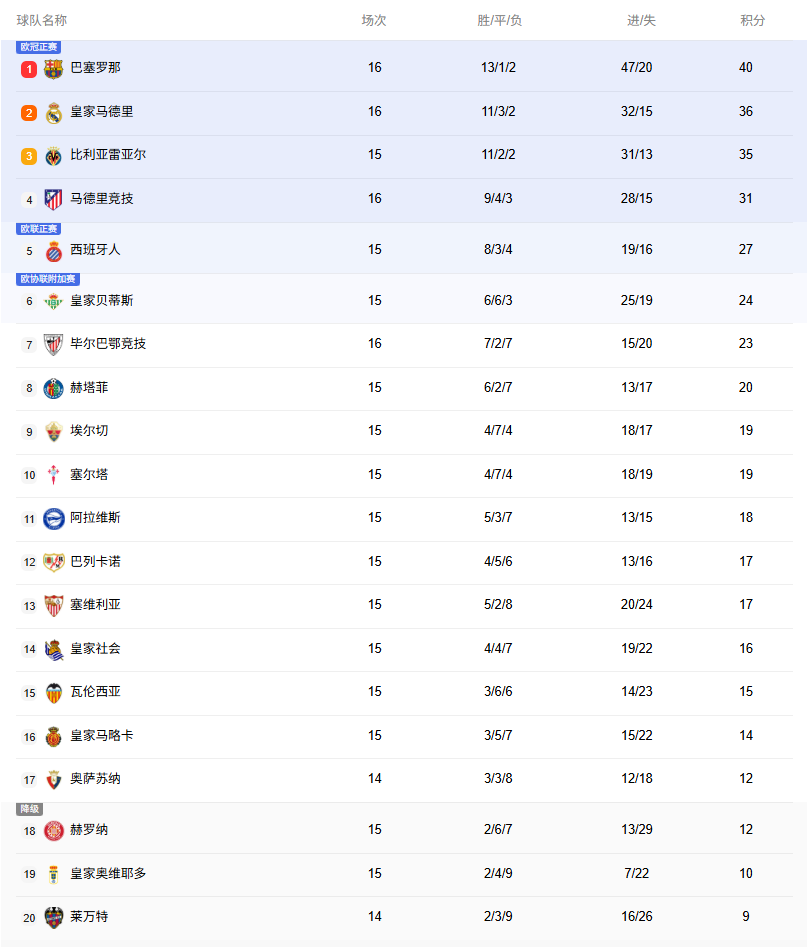Click the Espanyol club crest
Screen dimensions: 807x952
[54, 251]
